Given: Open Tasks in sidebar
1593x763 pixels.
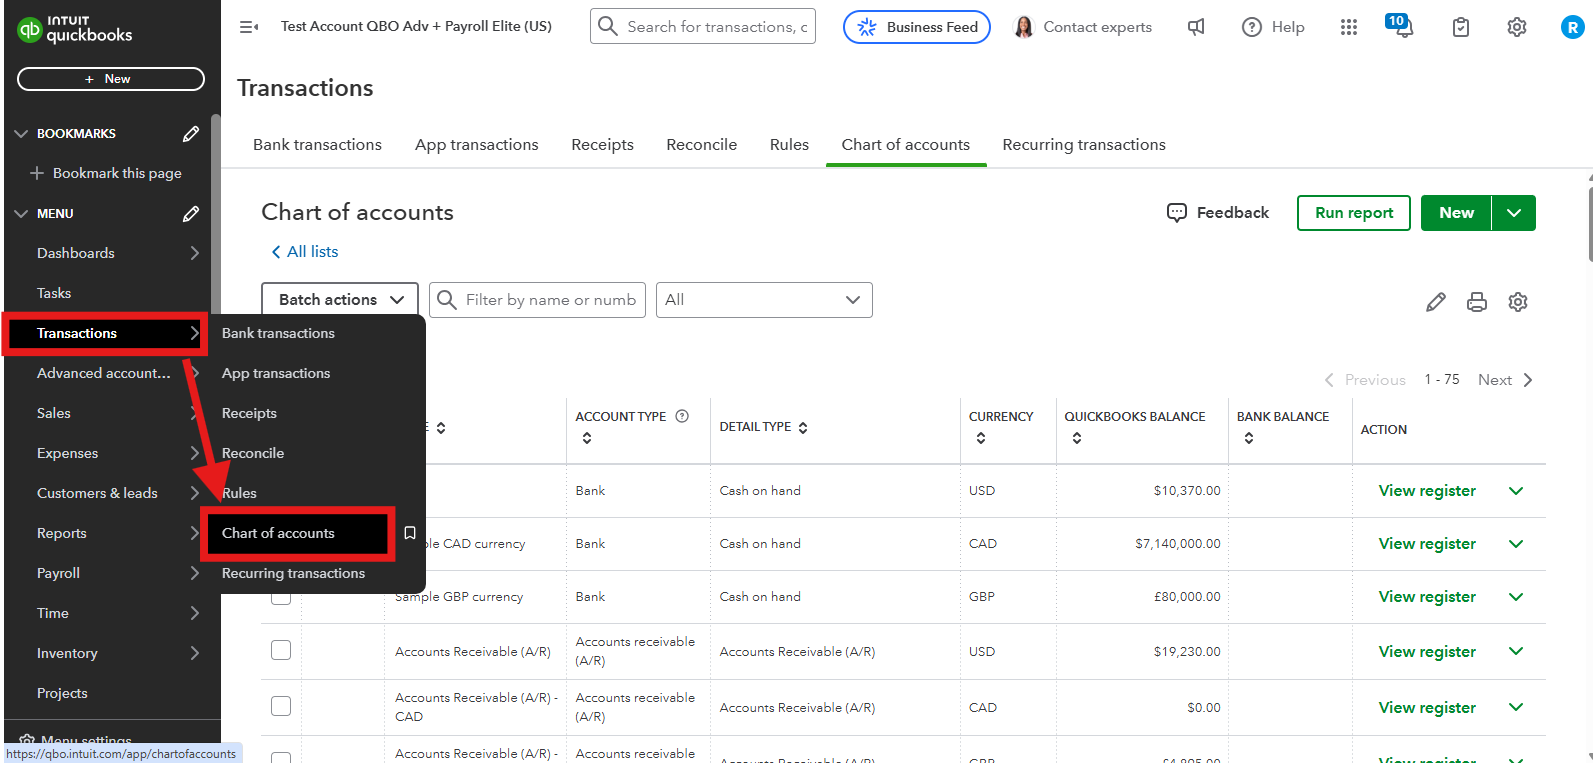Looking at the screenshot, I should coord(54,294).
